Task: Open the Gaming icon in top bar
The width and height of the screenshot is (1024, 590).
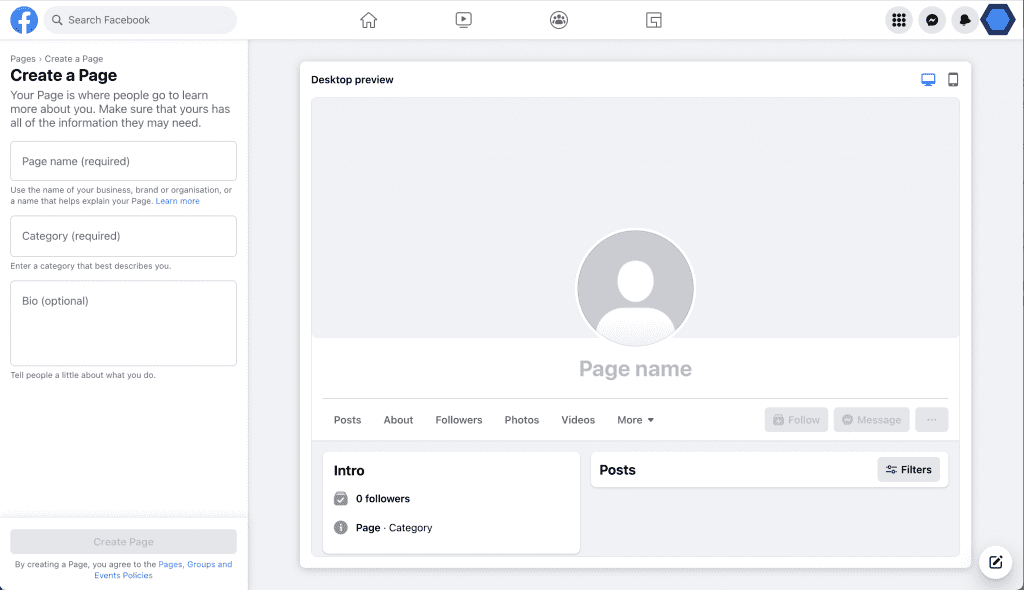Action: click(654, 20)
